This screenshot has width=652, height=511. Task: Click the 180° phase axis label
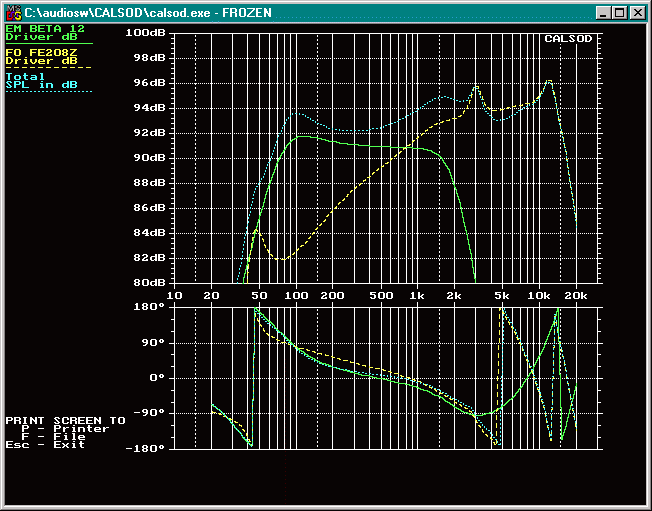[x=149, y=307]
